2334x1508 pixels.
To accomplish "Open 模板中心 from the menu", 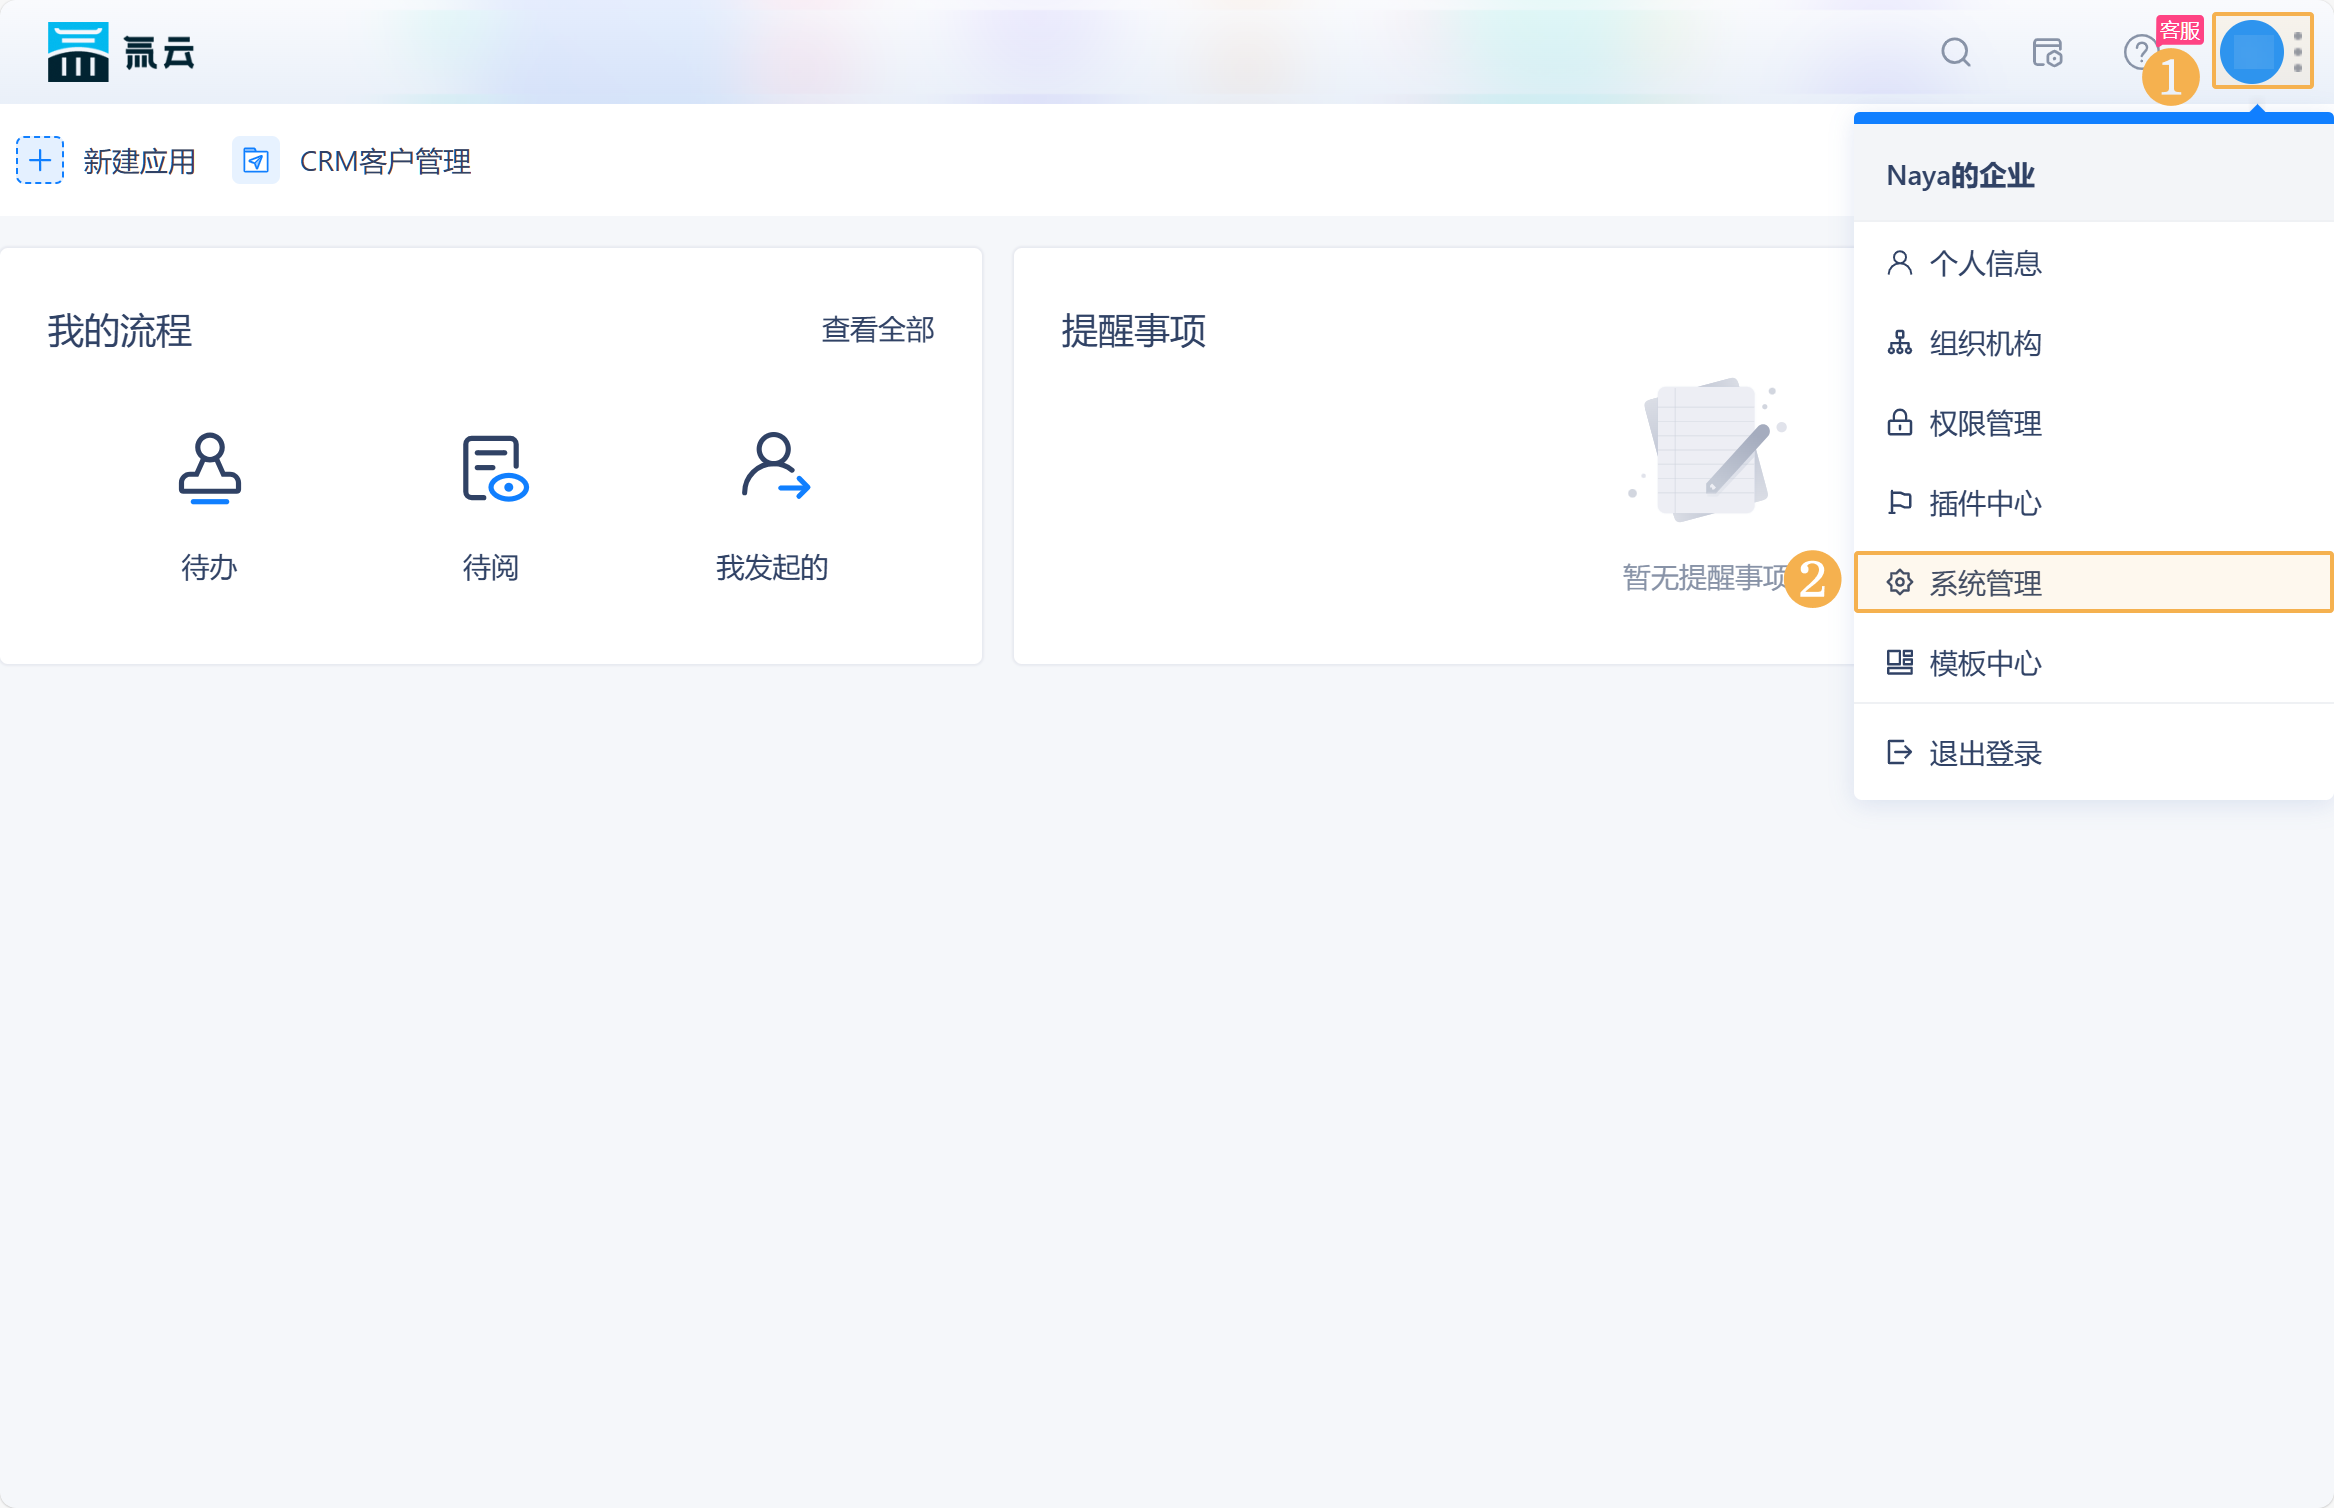I will [x=1986, y=663].
